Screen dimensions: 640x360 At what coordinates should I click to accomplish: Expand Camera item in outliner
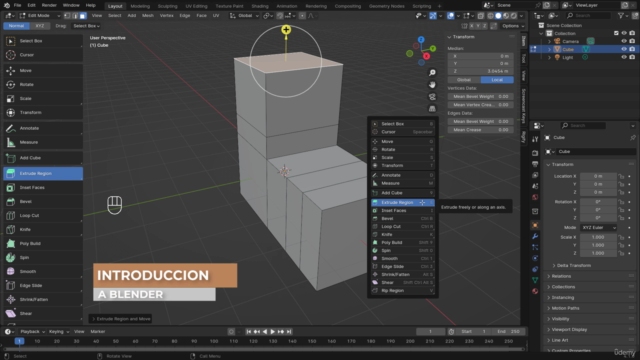click(x=549, y=41)
